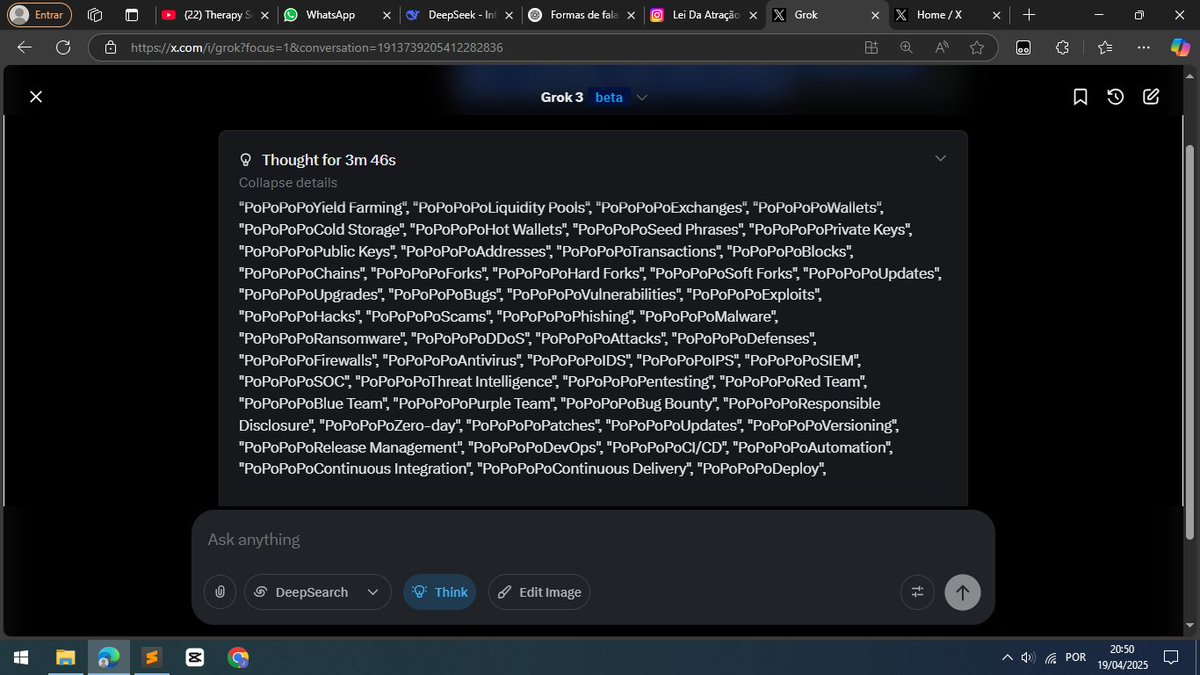Image resolution: width=1200 pixels, height=675 pixels.
Task: Refresh the current page
Action: click(63, 47)
